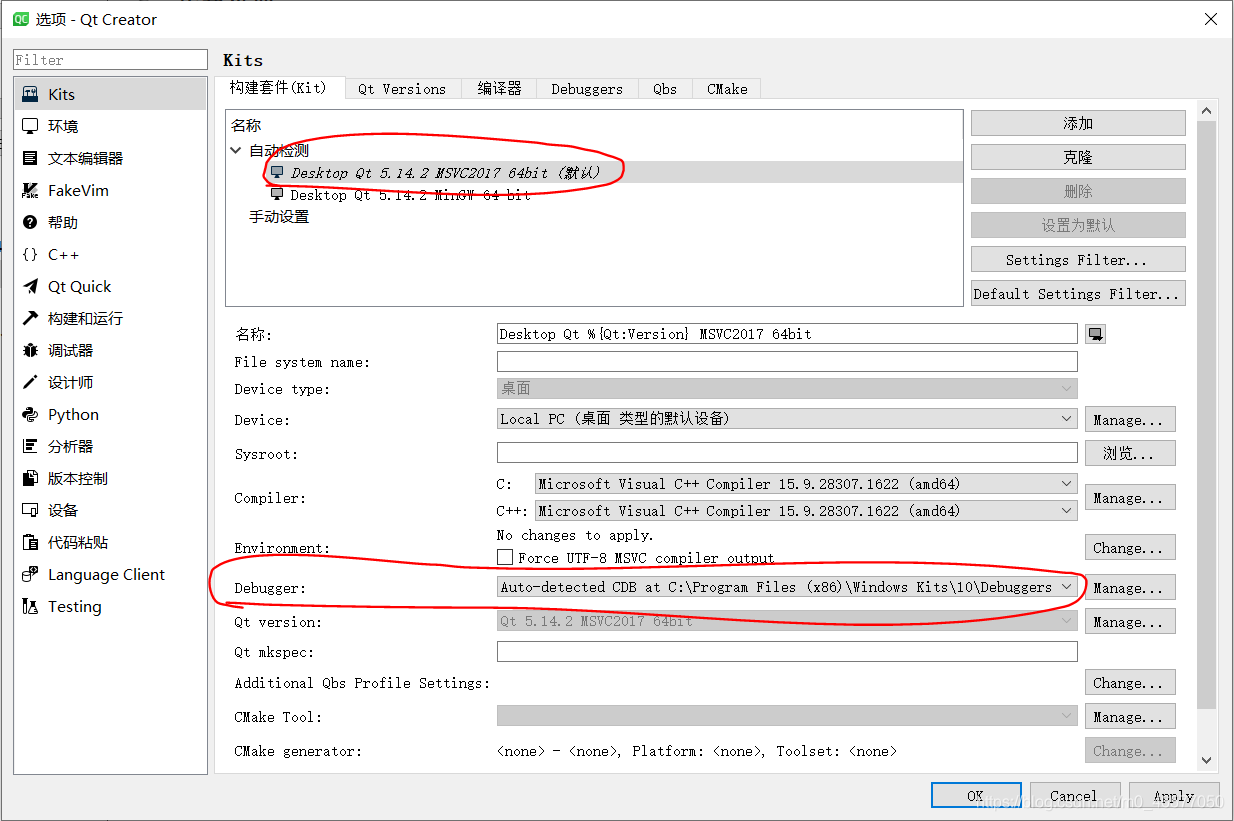
Task: Open the 帮助 category icon
Action: click(x=30, y=222)
